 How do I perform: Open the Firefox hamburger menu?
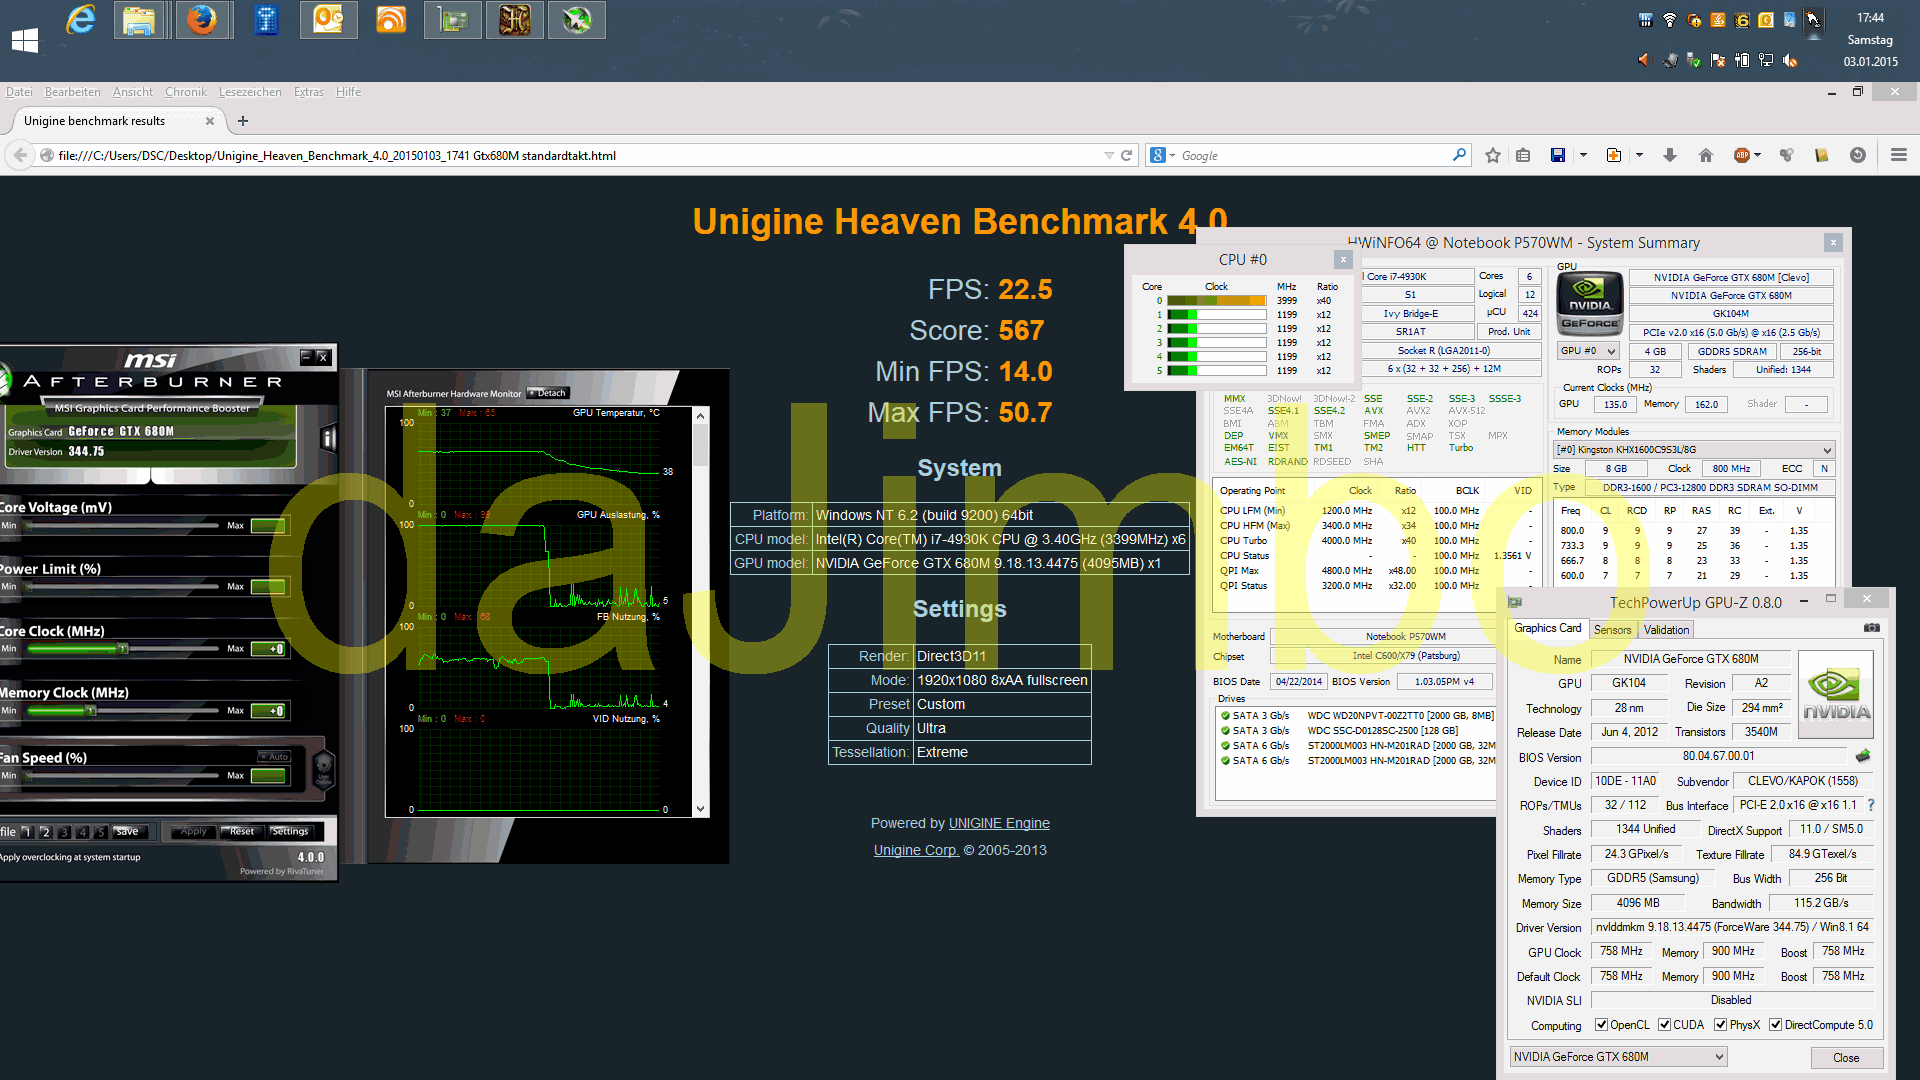pos(1899,155)
